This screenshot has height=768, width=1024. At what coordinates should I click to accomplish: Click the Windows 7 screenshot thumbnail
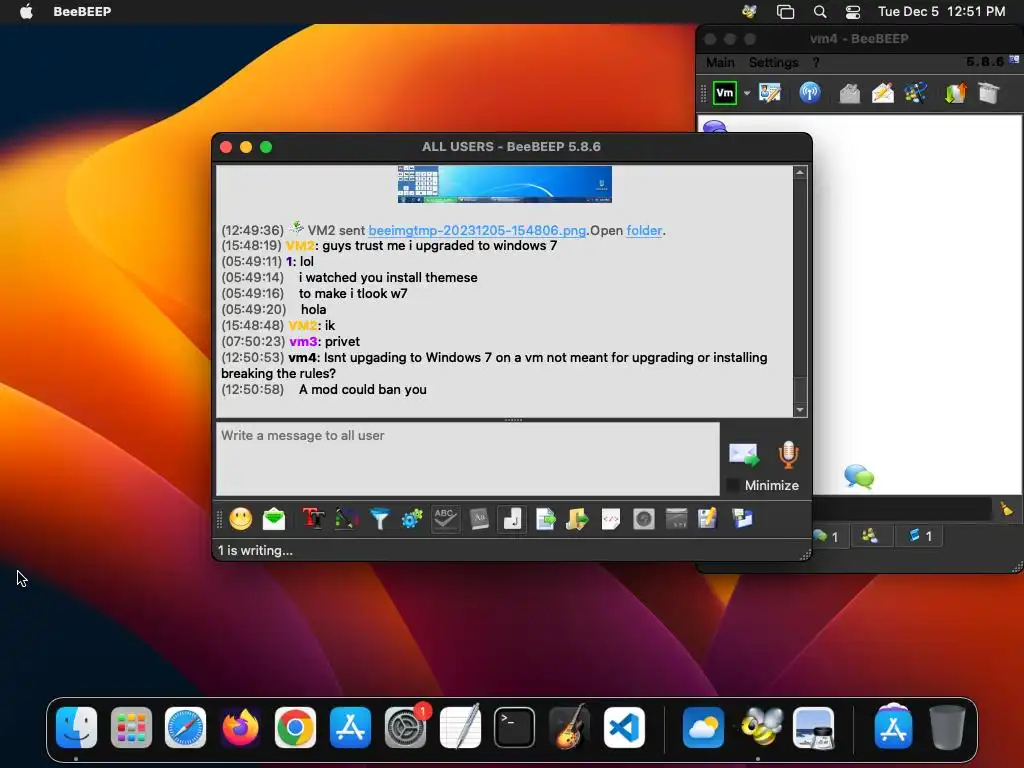coord(505,184)
